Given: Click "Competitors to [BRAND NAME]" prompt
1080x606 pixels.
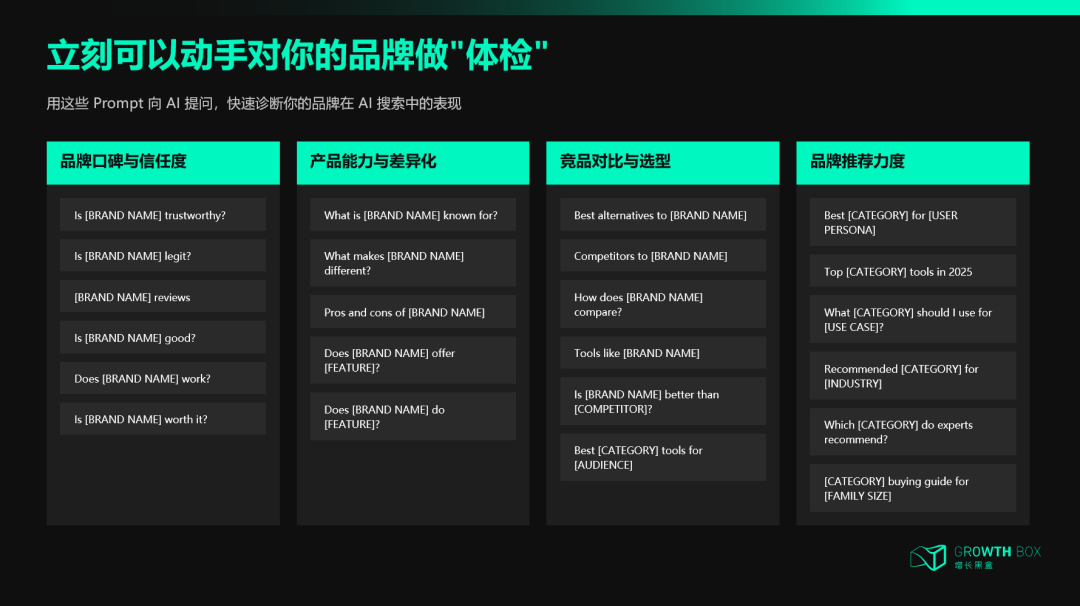Looking at the screenshot, I should [x=662, y=255].
